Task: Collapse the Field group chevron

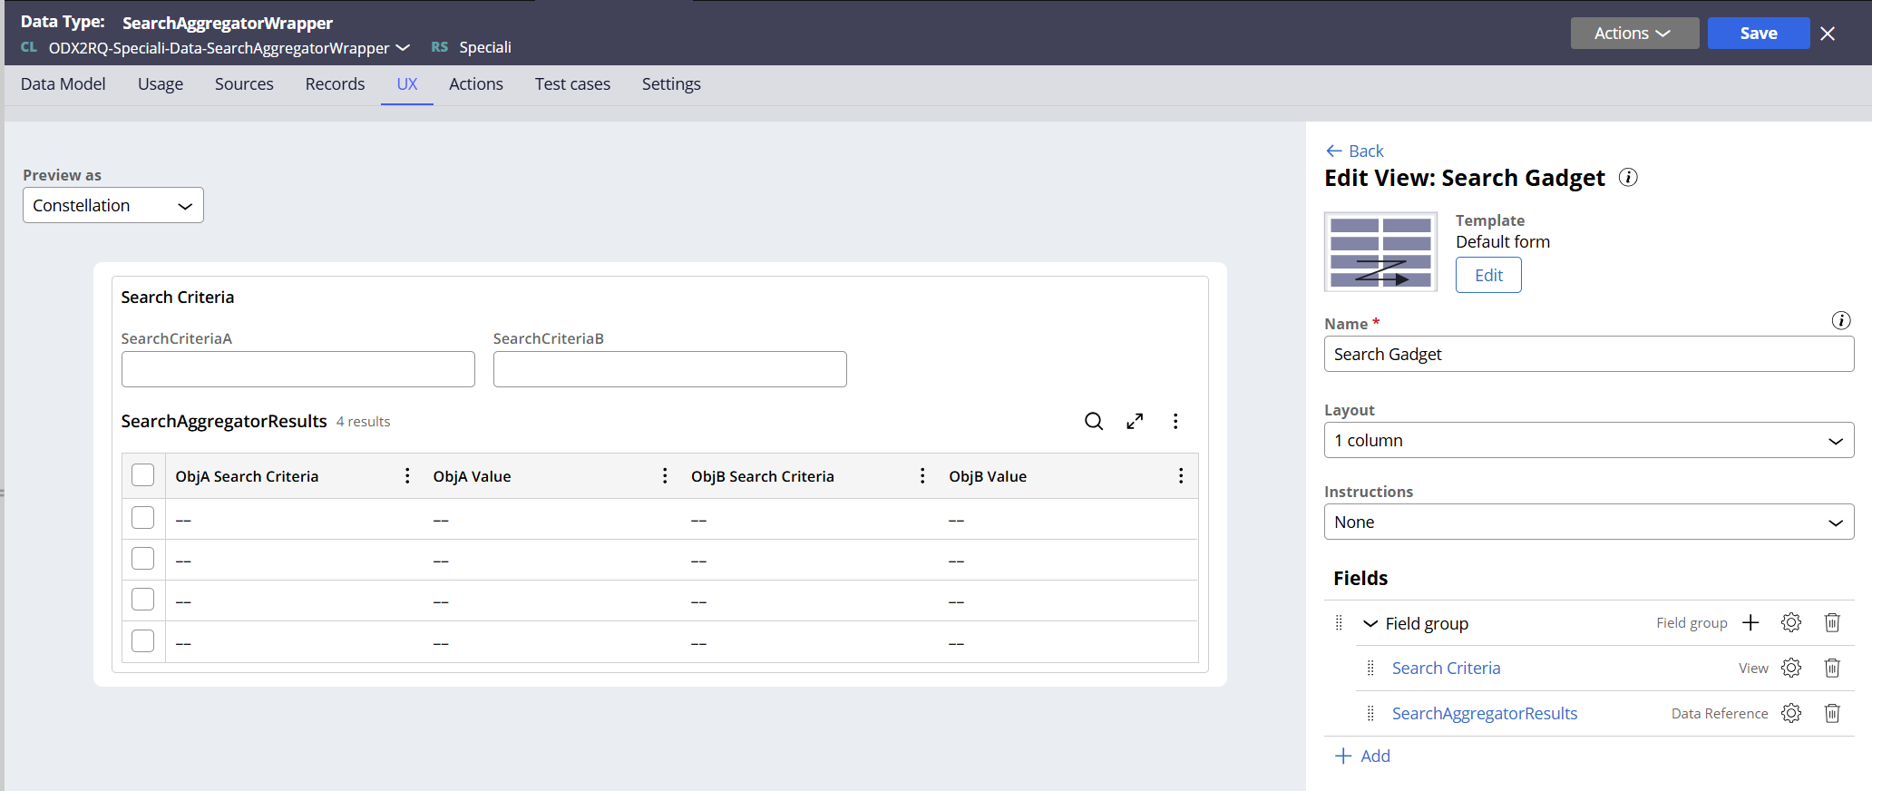Action: 1370,624
